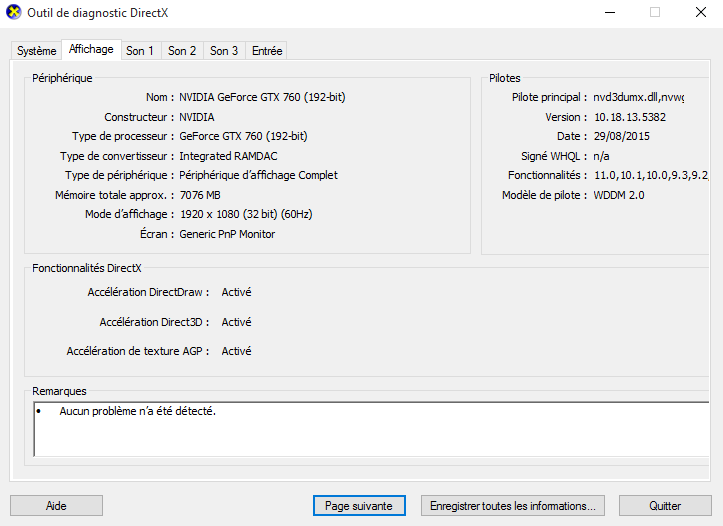
Task: Switch to the Système tab
Action: (36, 51)
